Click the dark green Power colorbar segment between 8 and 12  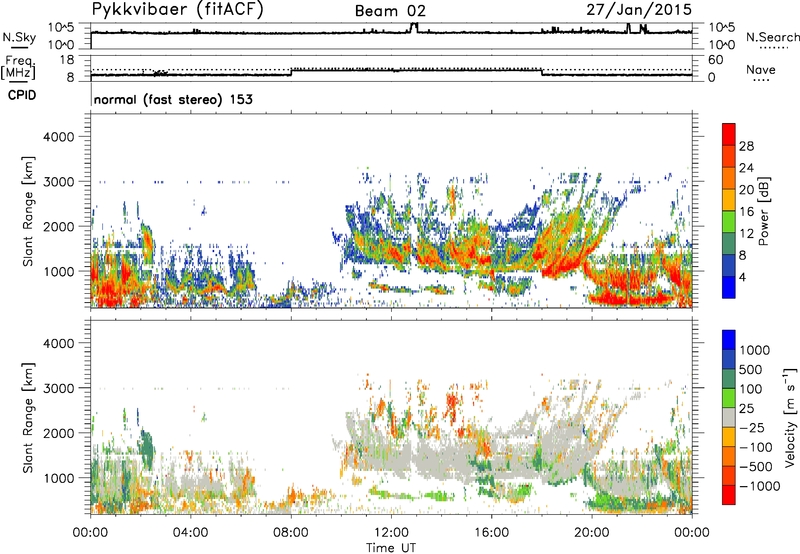click(x=729, y=243)
